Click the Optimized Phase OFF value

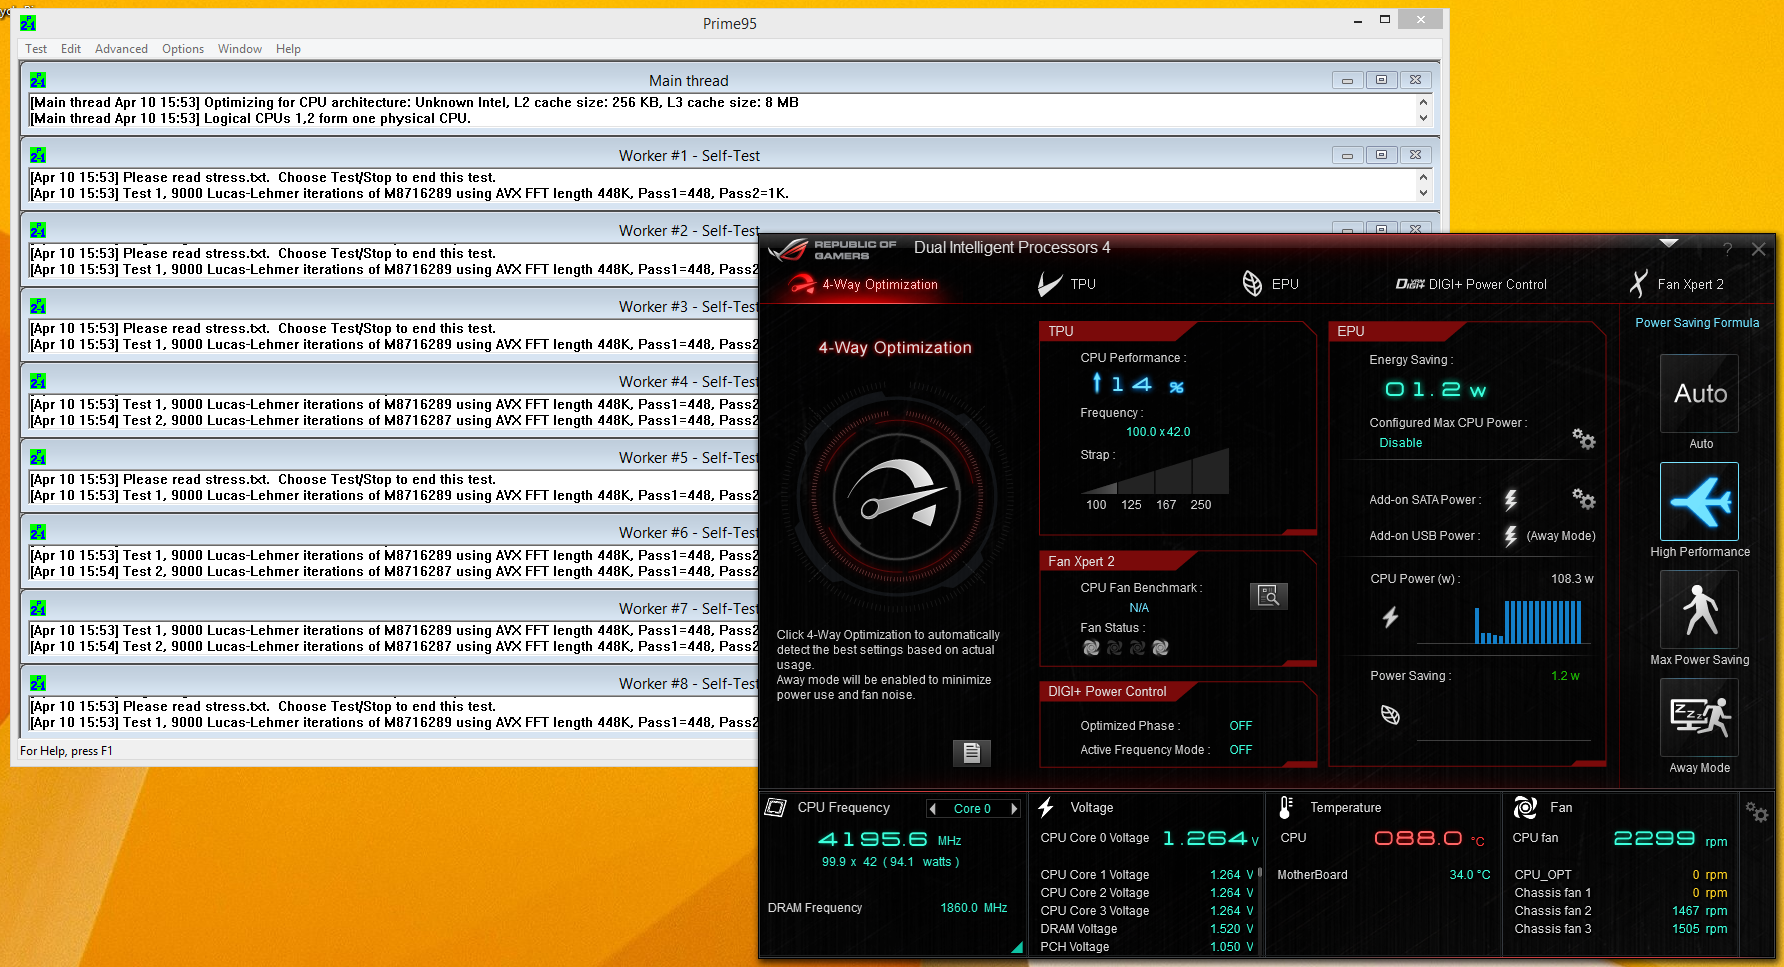coord(1240,726)
